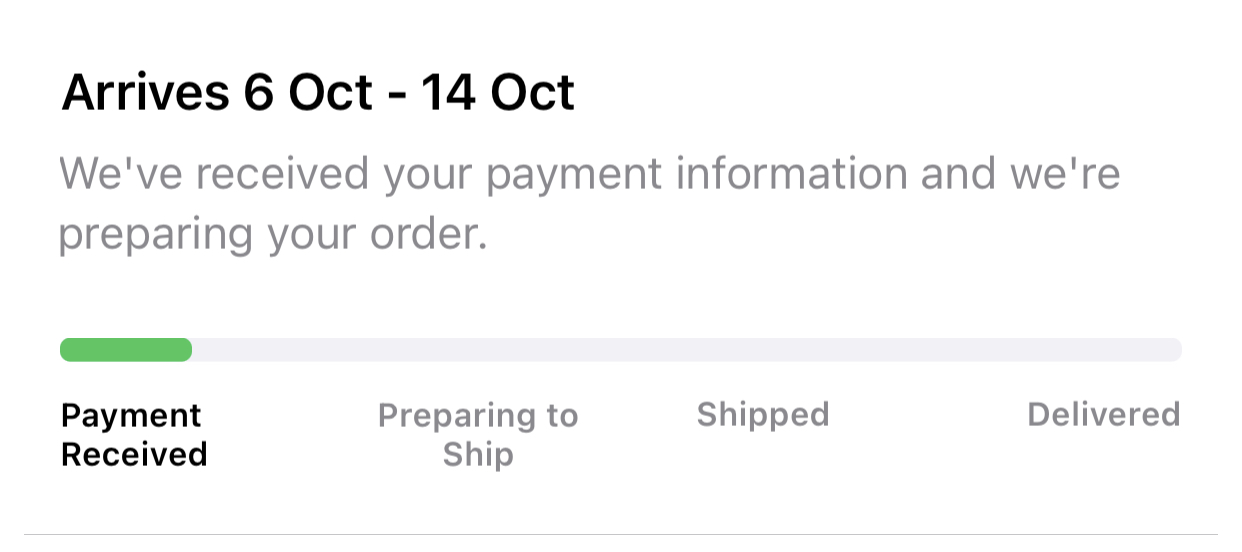Click the green filled progress segment
The image size is (1242, 552).
[126, 349]
